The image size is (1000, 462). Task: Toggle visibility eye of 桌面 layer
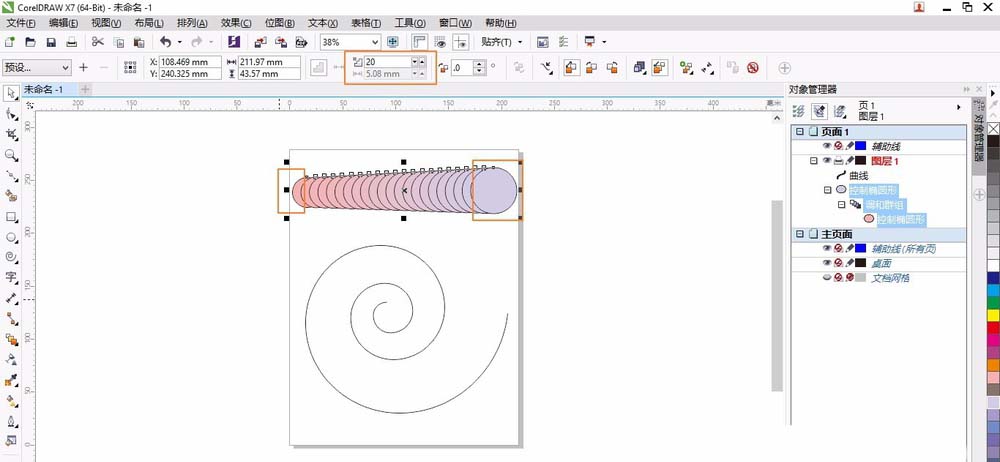(827, 263)
